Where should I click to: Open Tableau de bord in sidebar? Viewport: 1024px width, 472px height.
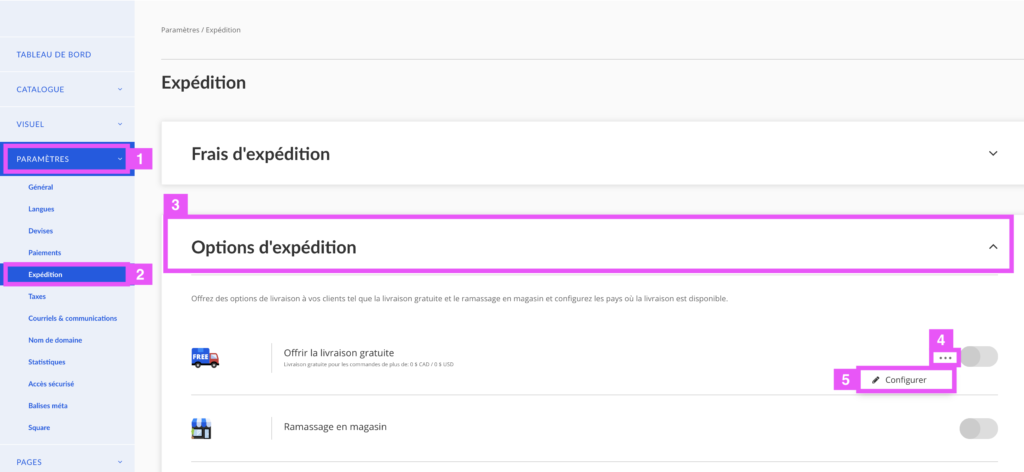54,55
